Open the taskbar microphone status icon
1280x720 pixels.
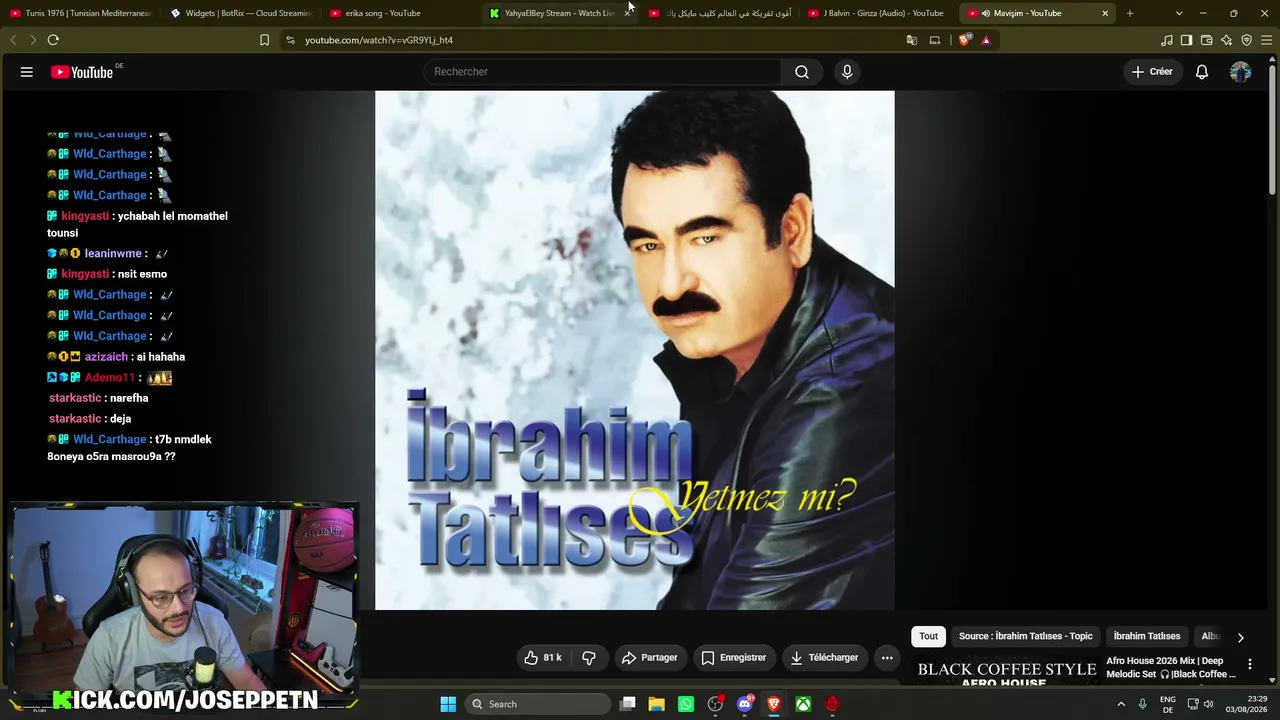tap(1142, 704)
